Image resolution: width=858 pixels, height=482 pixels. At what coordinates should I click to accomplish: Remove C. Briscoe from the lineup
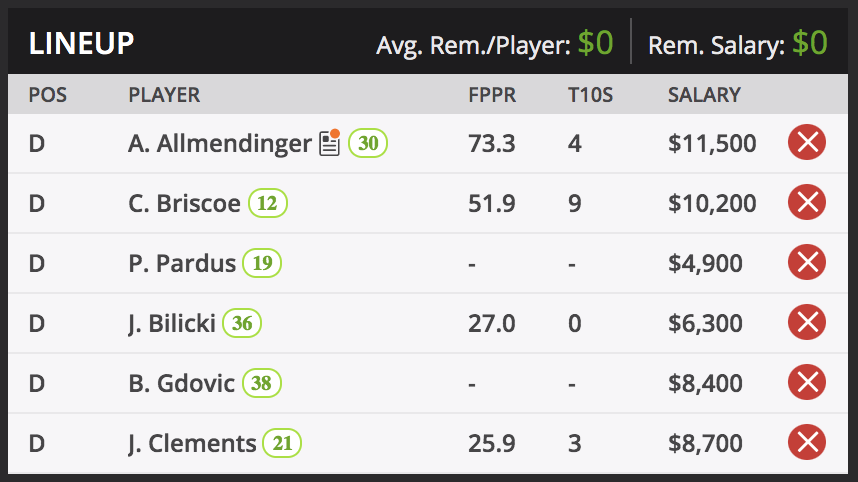tap(807, 203)
